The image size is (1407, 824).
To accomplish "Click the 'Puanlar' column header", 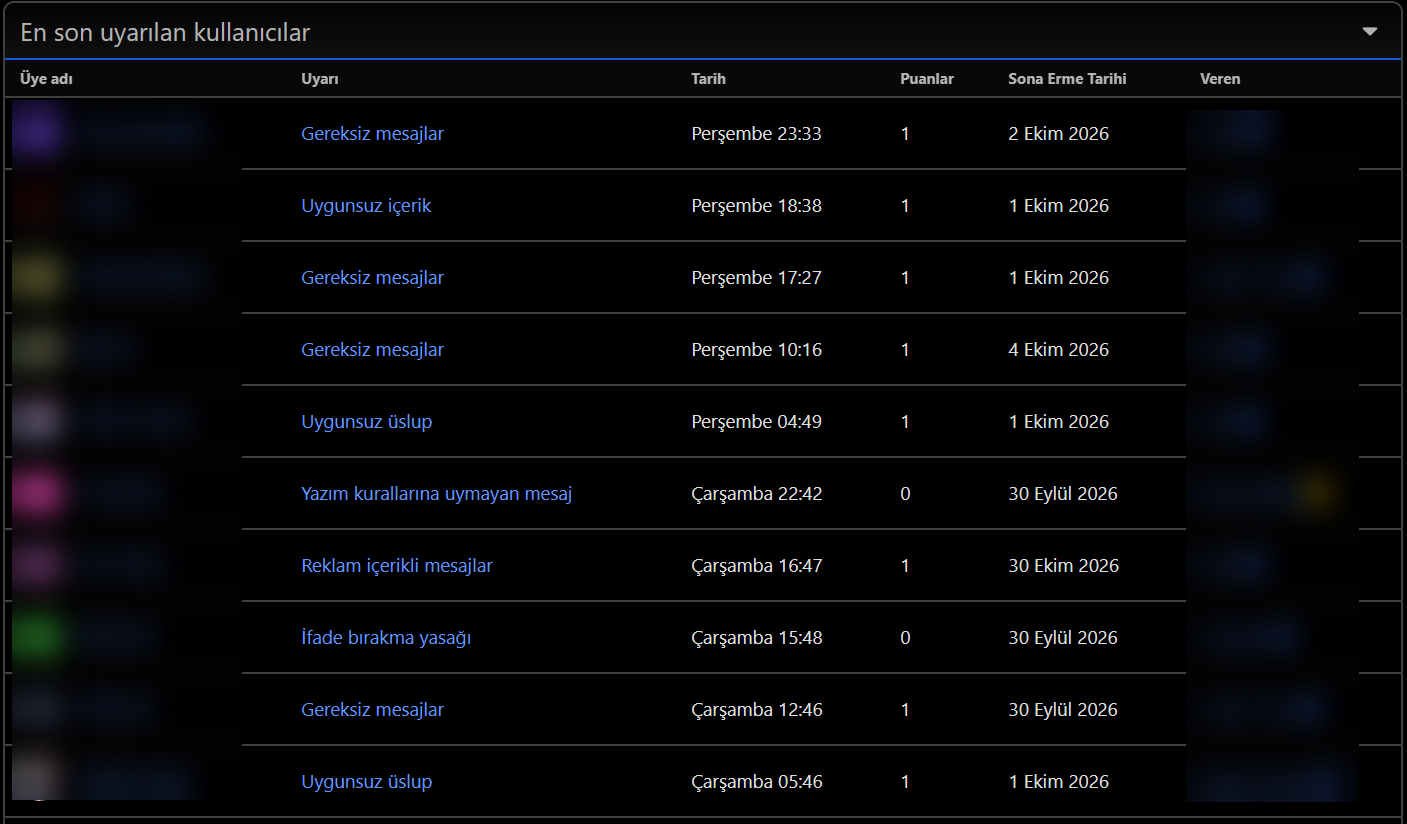I will pos(927,79).
